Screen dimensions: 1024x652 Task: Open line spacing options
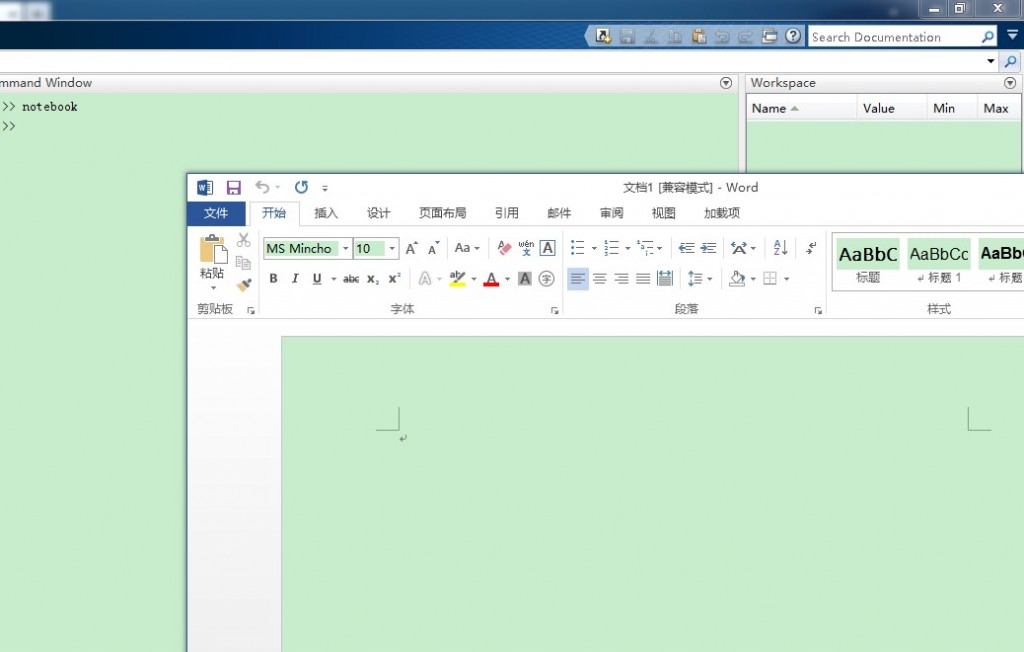coord(695,279)
